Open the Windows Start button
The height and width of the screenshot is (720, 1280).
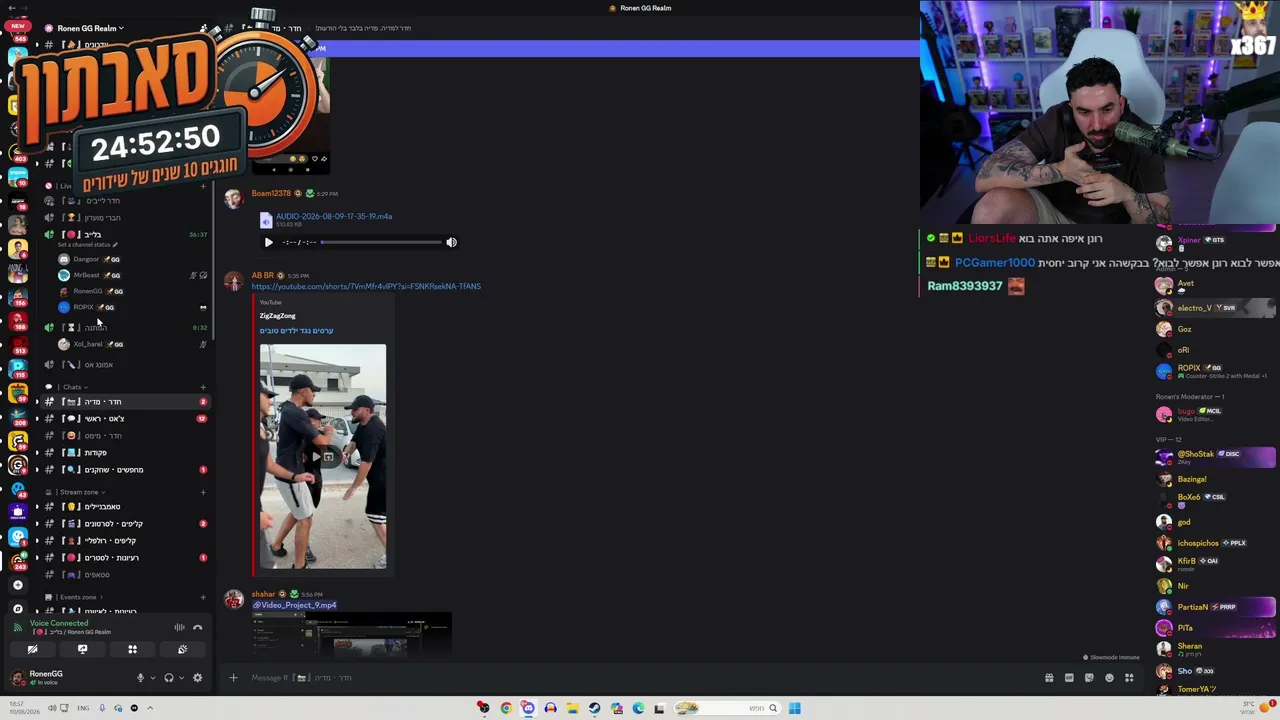(x=794, y=708)
